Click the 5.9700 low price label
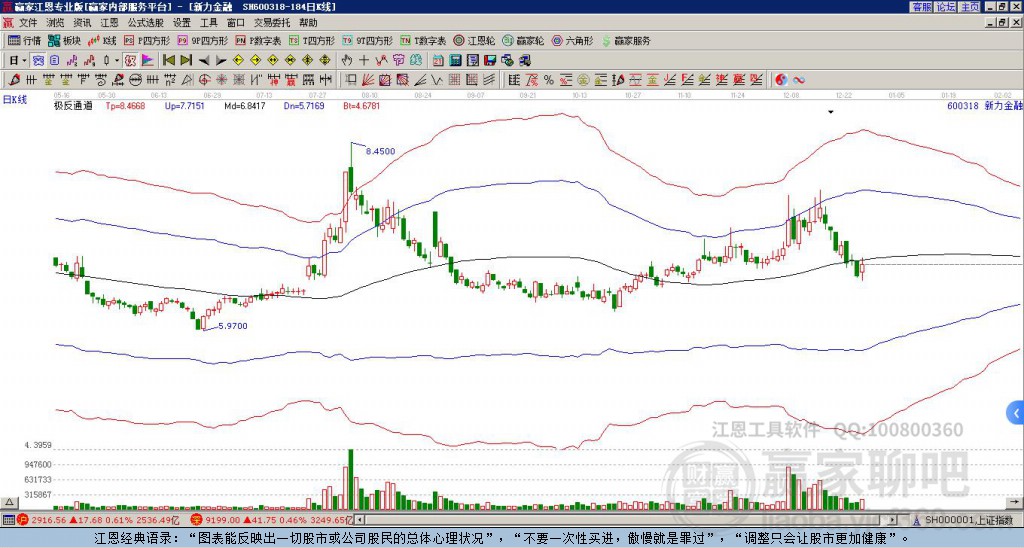This screenshot has width=1024, height=548. click(233, 326)
